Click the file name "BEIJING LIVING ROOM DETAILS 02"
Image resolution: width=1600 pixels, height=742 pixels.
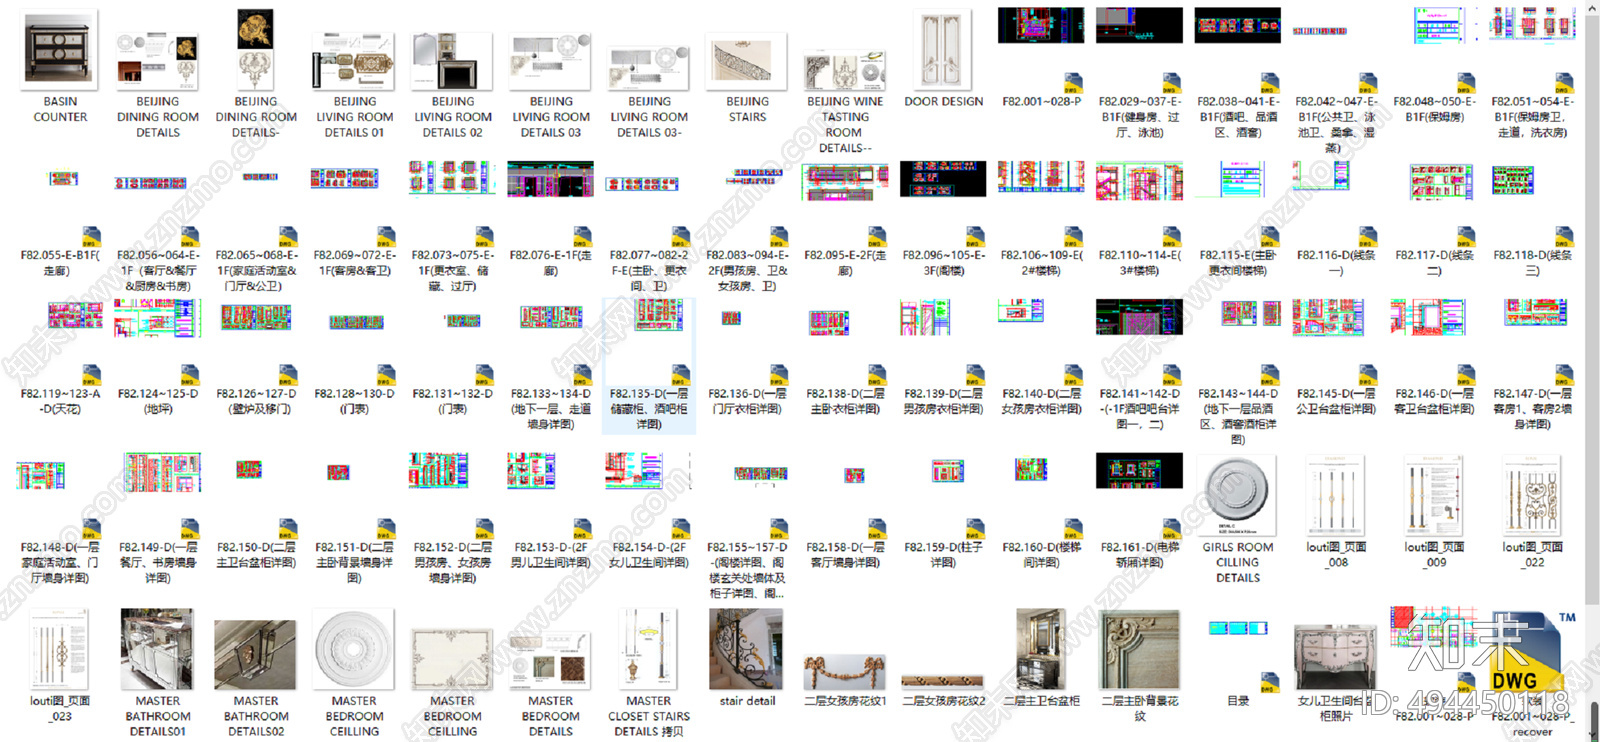click(452, 117)
